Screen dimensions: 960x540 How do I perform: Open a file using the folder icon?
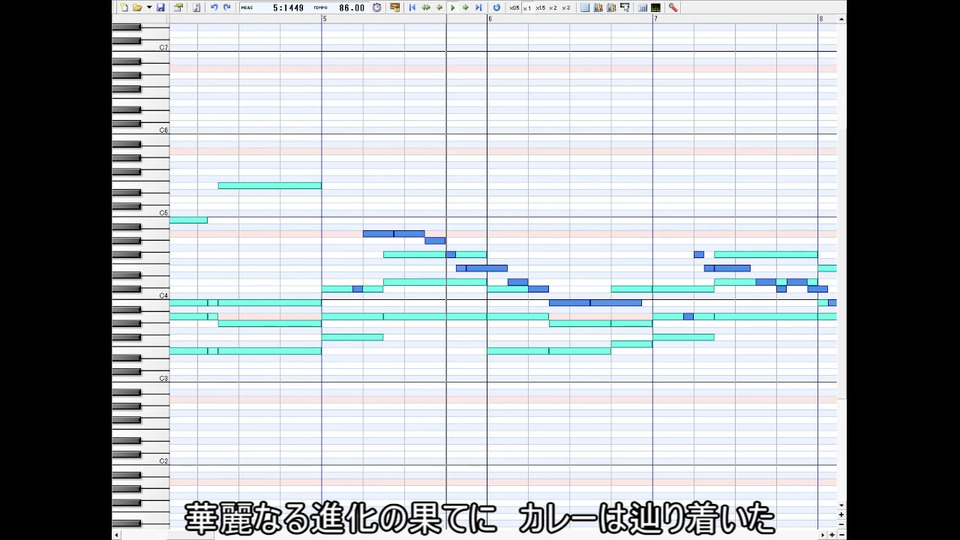pos(138,7)
